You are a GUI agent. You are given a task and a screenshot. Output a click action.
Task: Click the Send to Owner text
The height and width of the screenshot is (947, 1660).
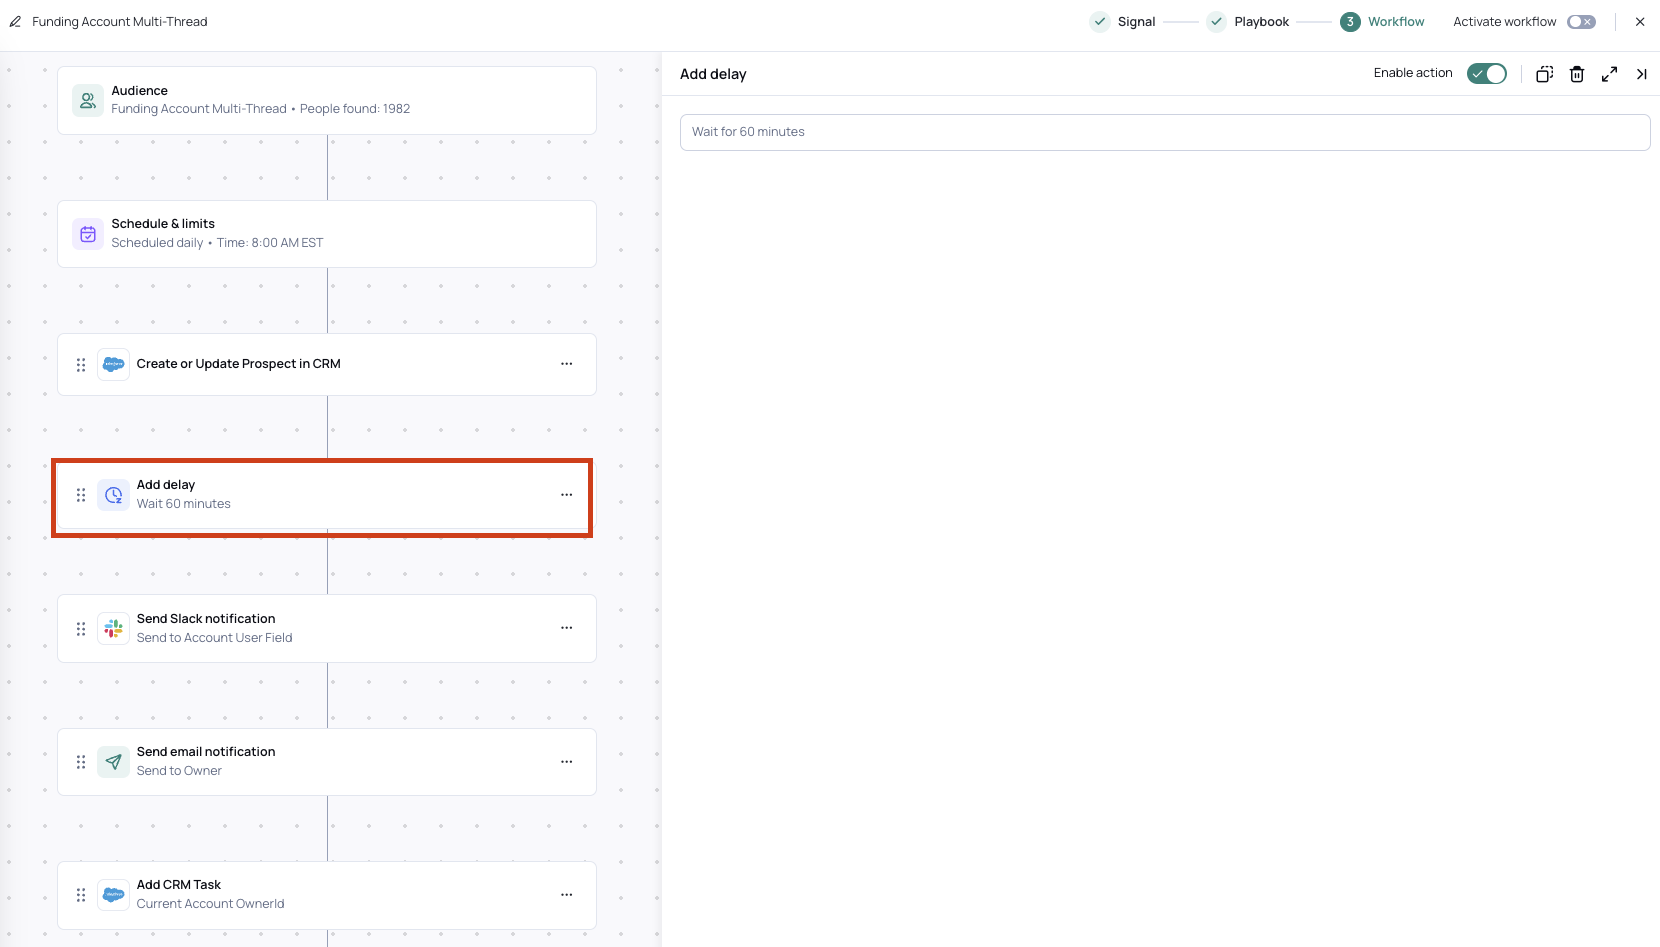(179, 771)
